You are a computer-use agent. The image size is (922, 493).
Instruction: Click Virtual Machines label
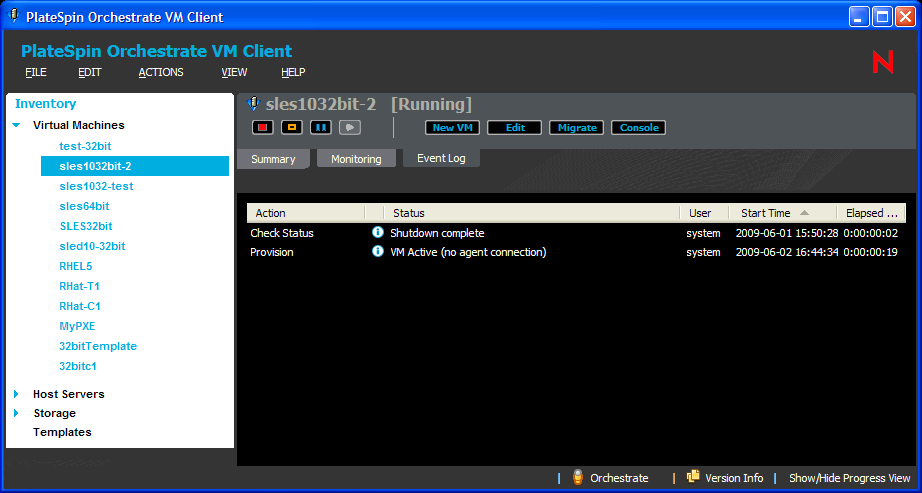coord(79,125)
